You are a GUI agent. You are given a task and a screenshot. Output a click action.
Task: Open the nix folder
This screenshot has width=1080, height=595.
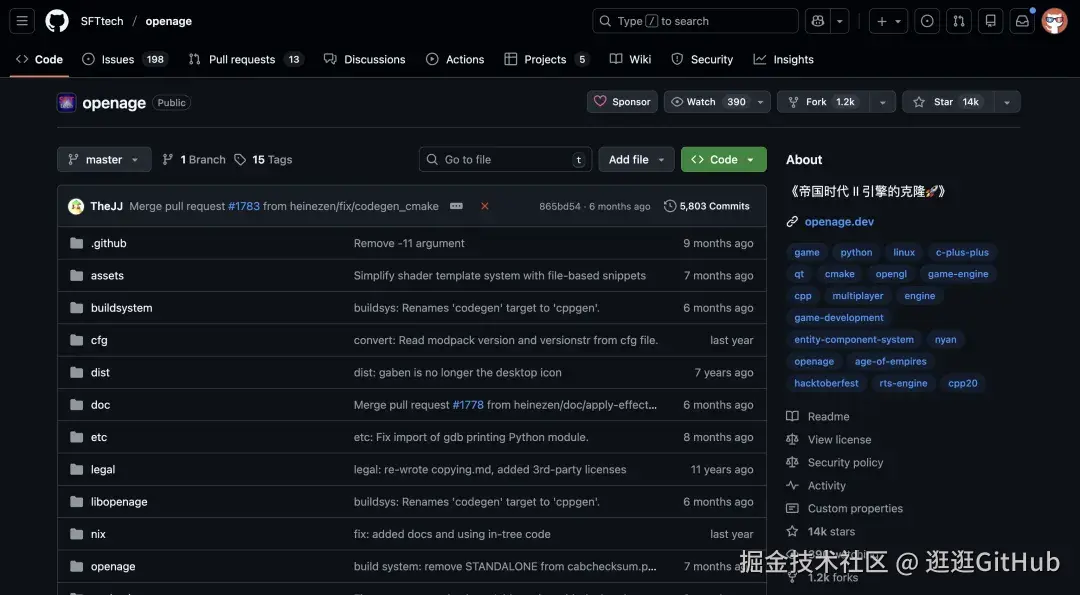tap(98, 534)
